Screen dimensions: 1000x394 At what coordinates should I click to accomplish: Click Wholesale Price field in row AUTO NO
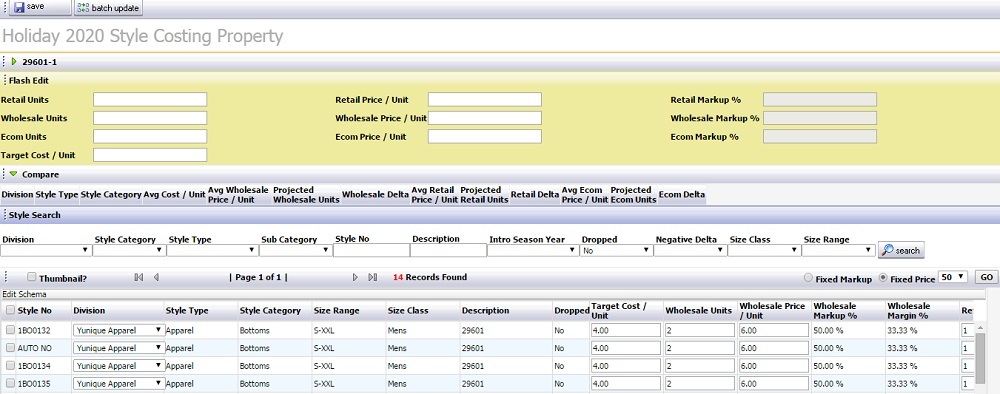pyautogui.click(x=774, y=348)
